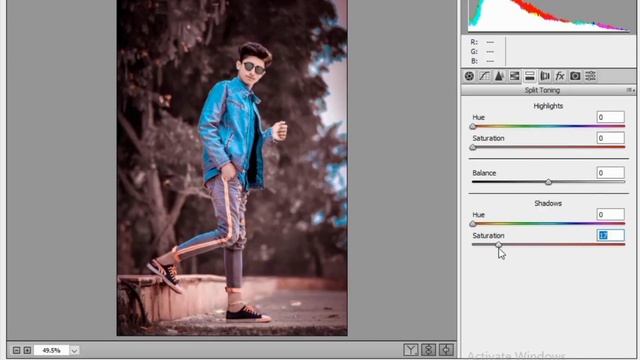Screen dimensions: 640x360
Task: Click the 49.5% zoom level field
Action: coord(51,350)
